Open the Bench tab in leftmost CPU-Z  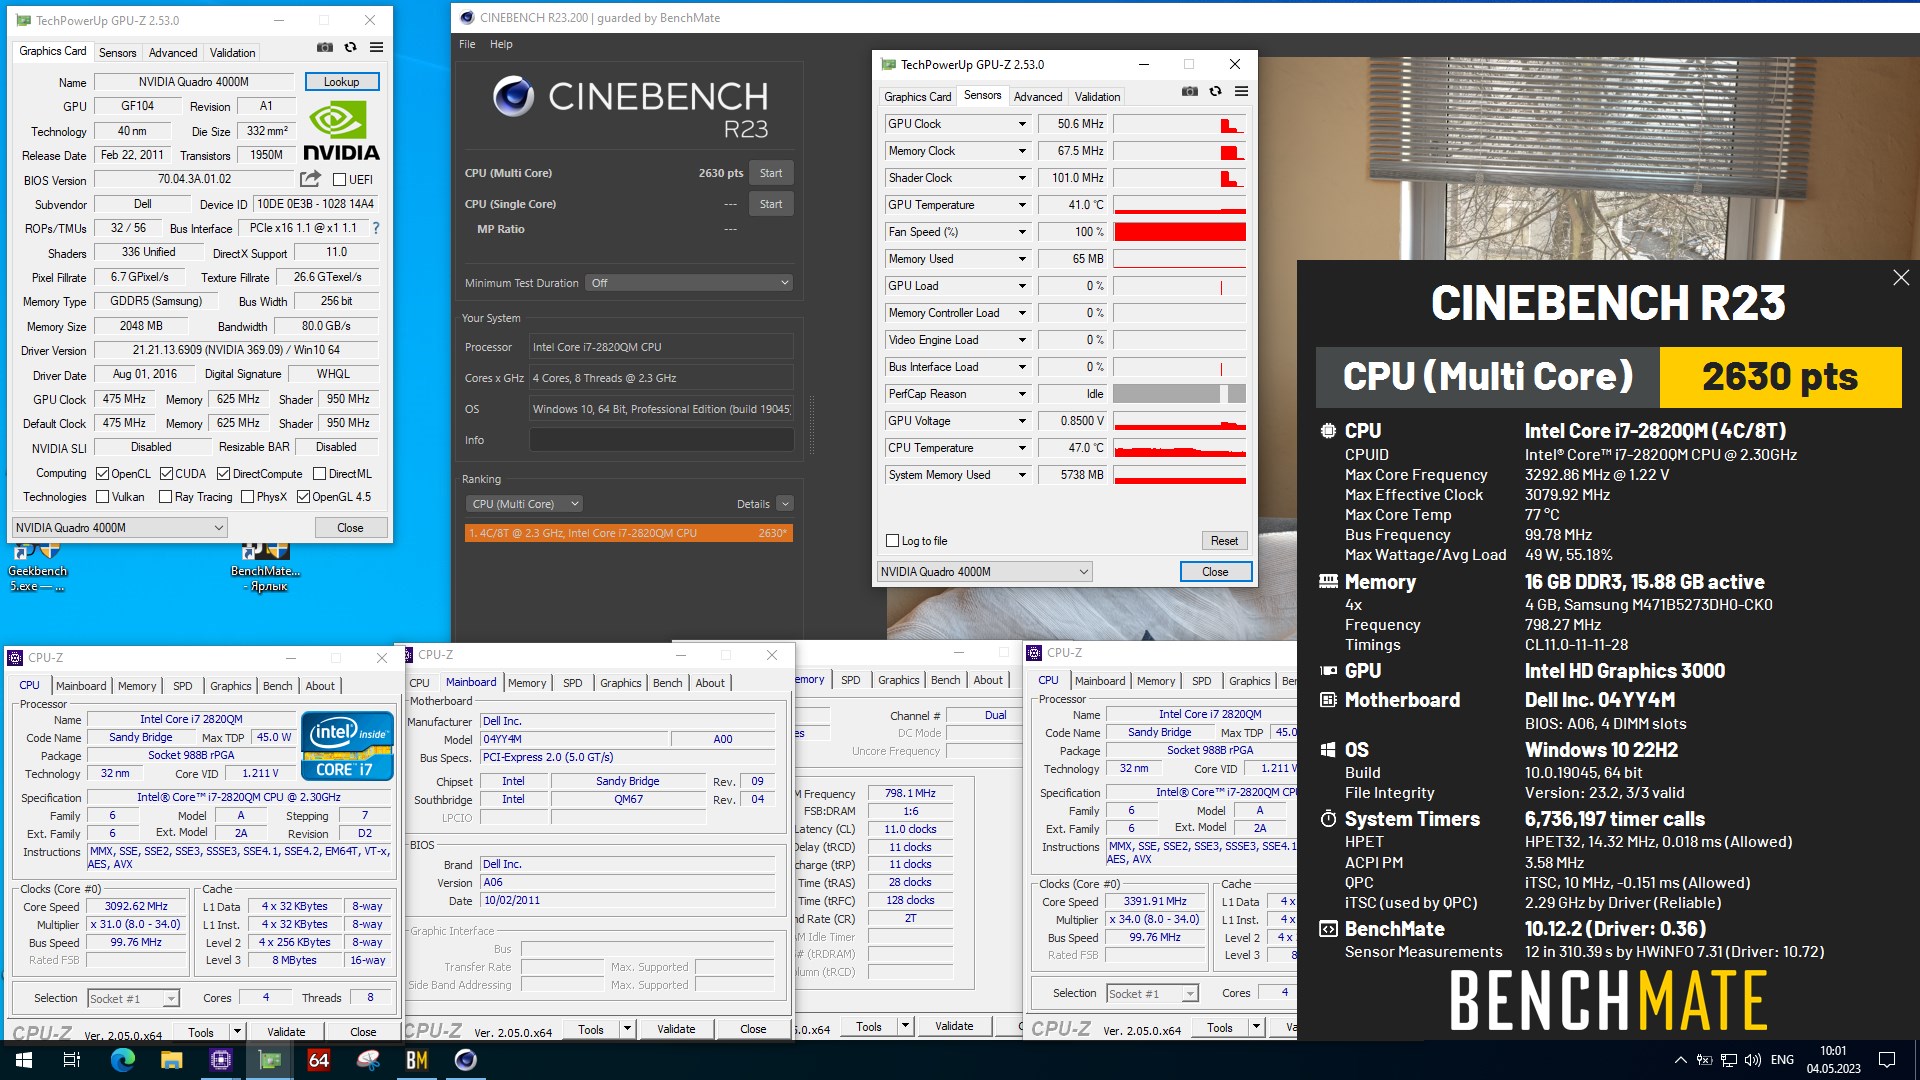click(x=278, y=686)
